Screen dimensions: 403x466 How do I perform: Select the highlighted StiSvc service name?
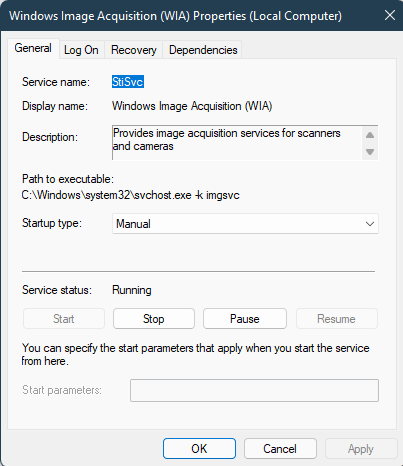128,82
